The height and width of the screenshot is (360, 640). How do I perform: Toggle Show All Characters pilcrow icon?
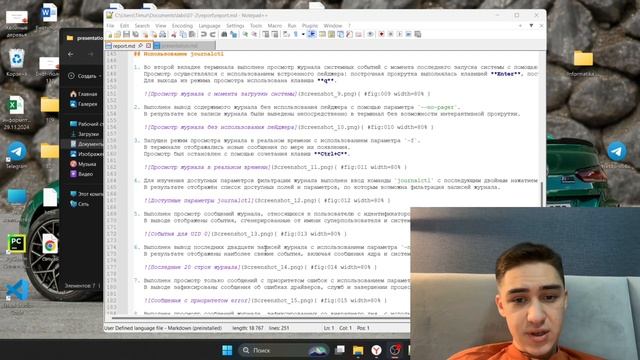(x=296, y=34)
